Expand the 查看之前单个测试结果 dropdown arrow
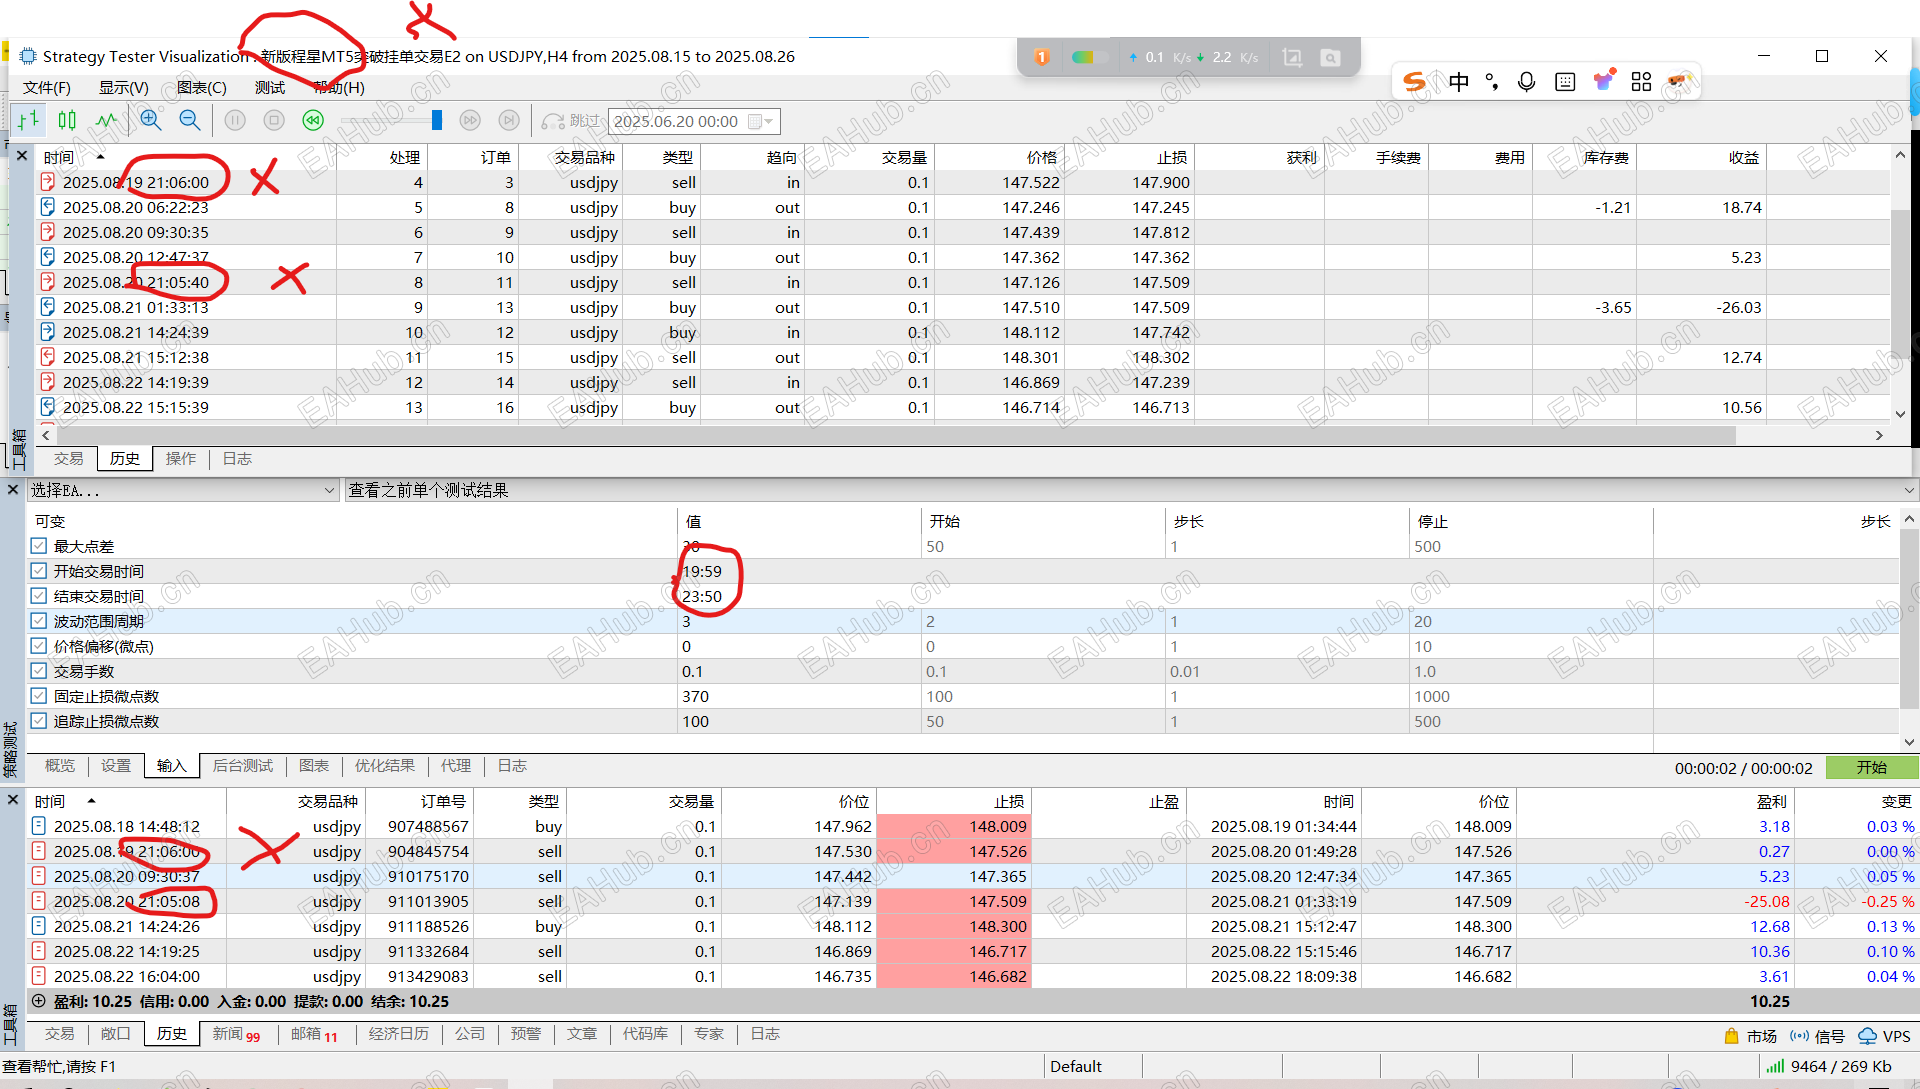 [1908, 490]
